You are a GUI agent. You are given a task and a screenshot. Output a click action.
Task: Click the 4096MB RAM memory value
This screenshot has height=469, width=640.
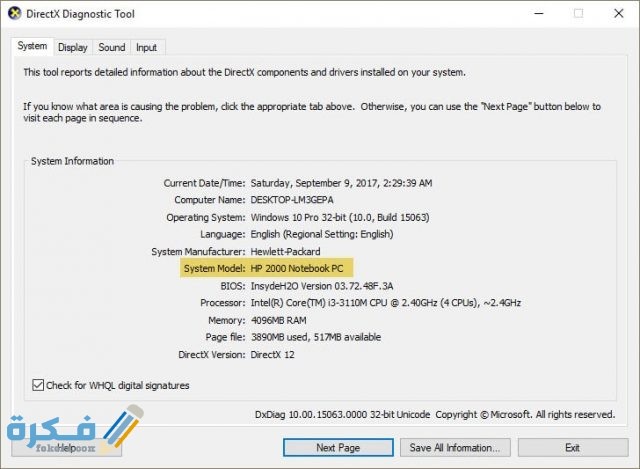281,320
